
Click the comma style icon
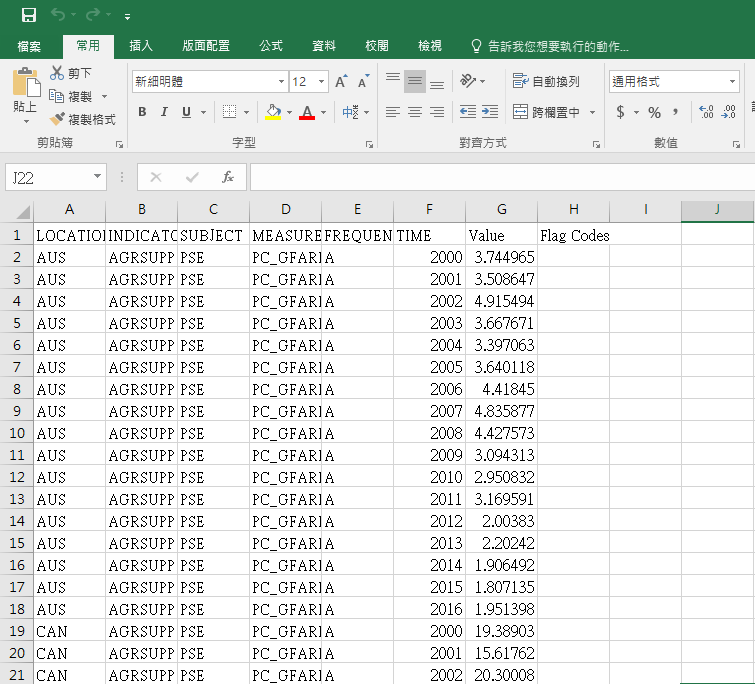676,112
